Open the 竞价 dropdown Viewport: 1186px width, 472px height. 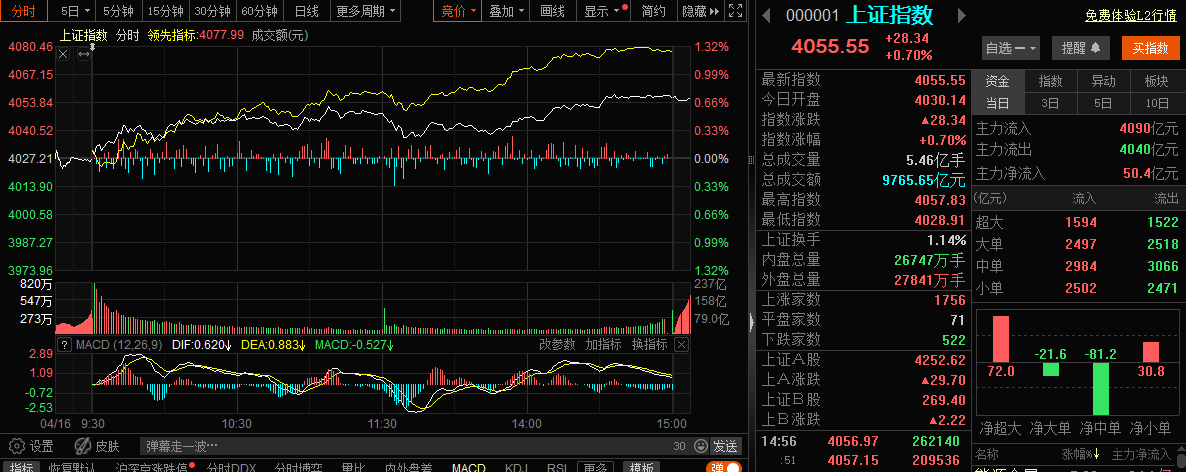460,11
